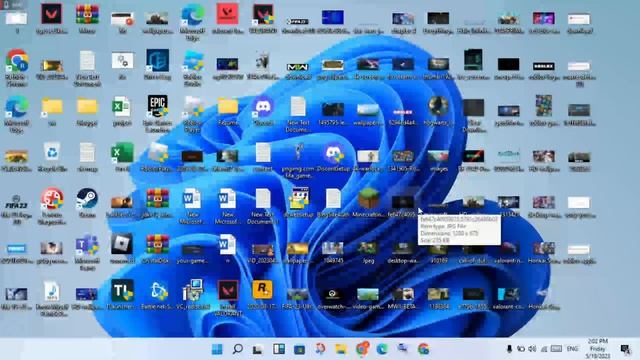
Task: Launch the FIFA 23 shortcut
Action: point(16,202)
